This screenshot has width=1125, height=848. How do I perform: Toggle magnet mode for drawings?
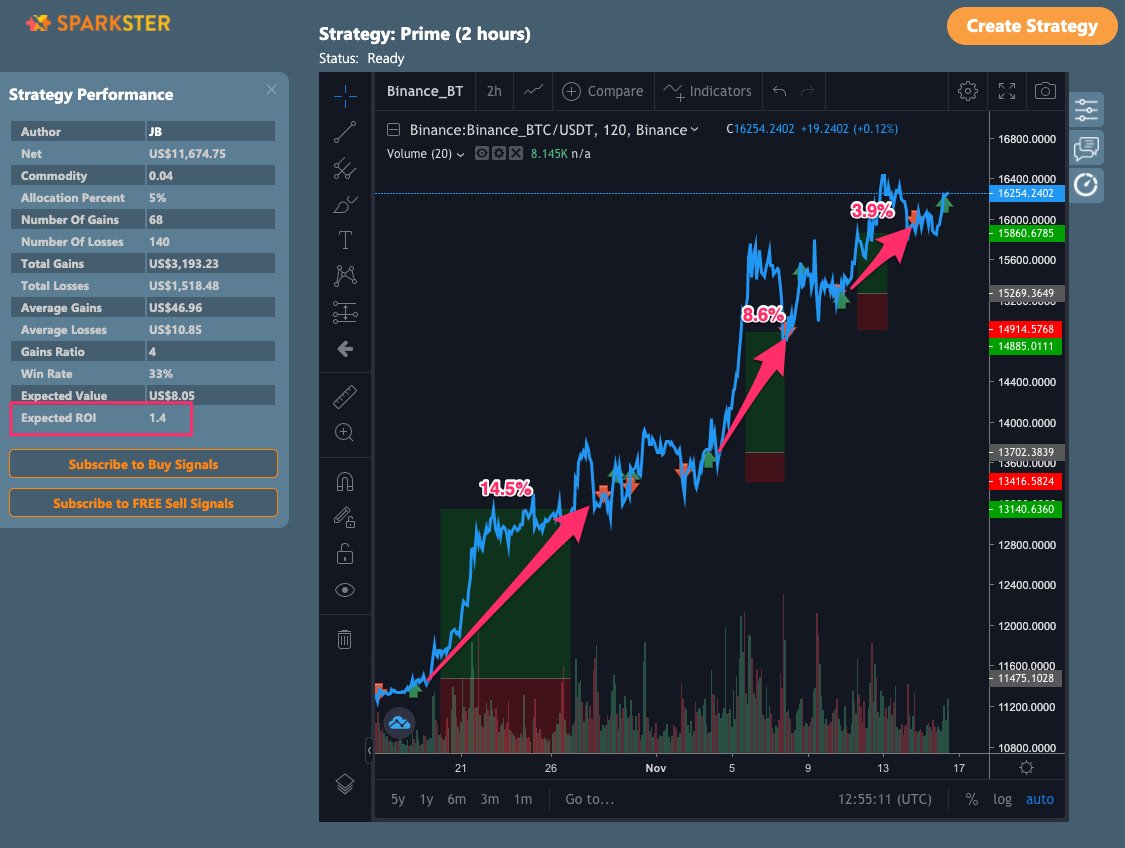345,481
